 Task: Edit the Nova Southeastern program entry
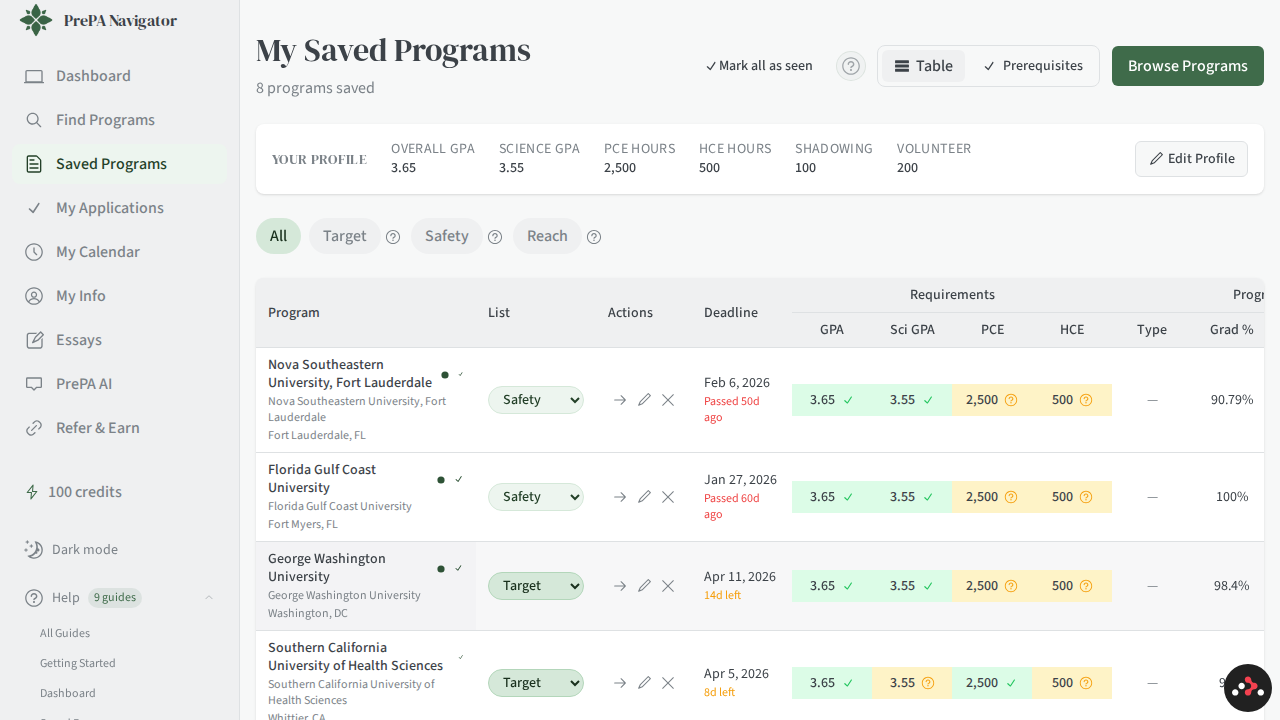pyautogui.click(x=644, y=400)
